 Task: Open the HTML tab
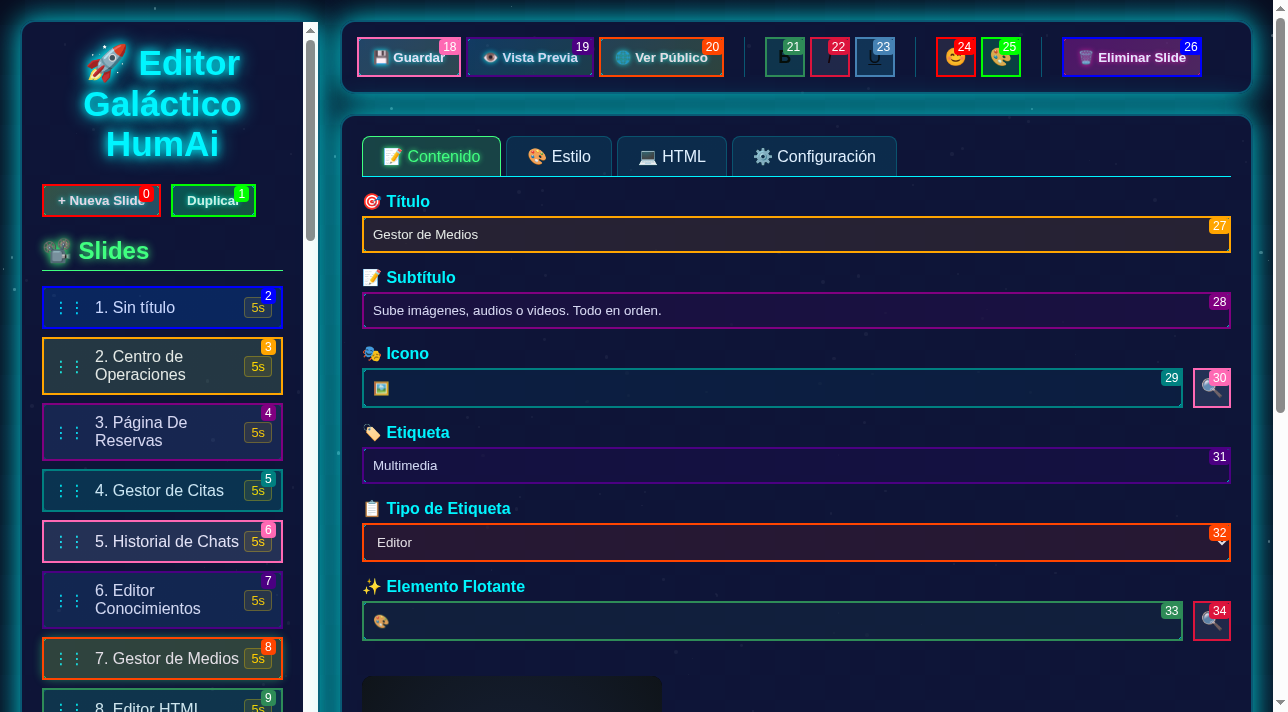click(672, 157)
